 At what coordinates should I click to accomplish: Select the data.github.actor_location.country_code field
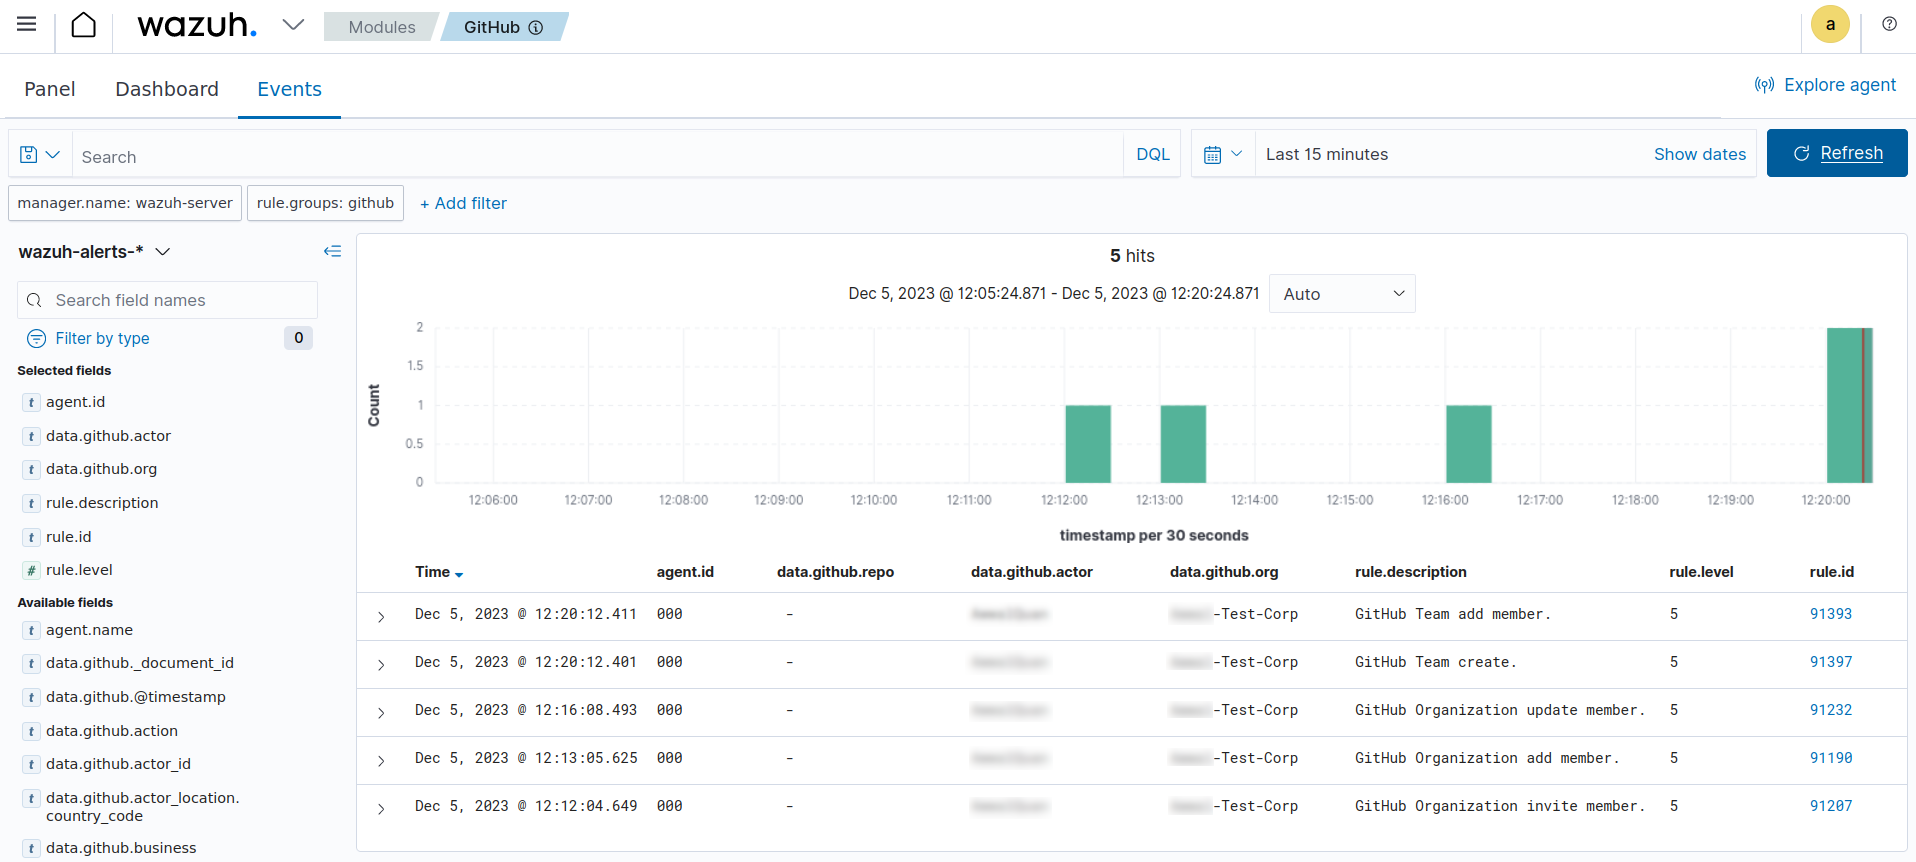(142, 807)
